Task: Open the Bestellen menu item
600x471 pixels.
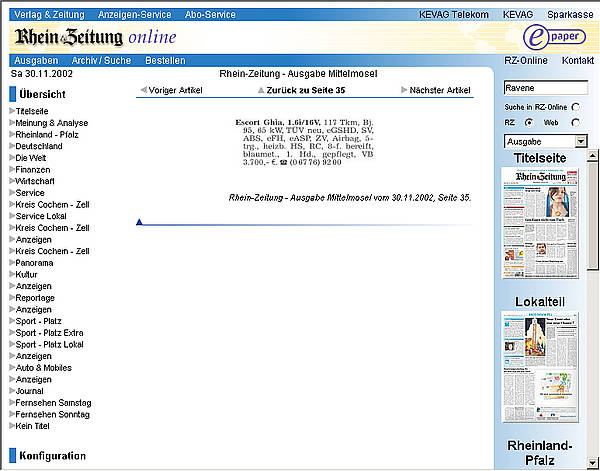Action: point(165,60)
